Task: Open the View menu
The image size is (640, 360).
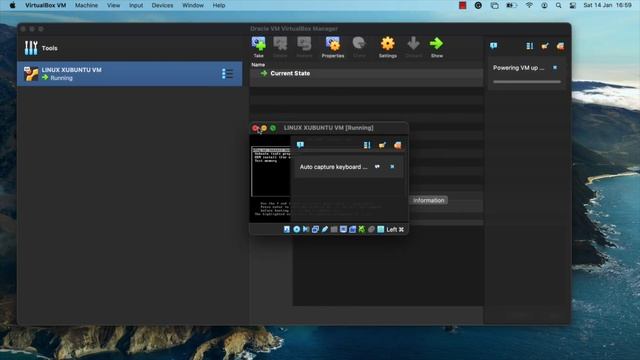Action: pos(113,5)
